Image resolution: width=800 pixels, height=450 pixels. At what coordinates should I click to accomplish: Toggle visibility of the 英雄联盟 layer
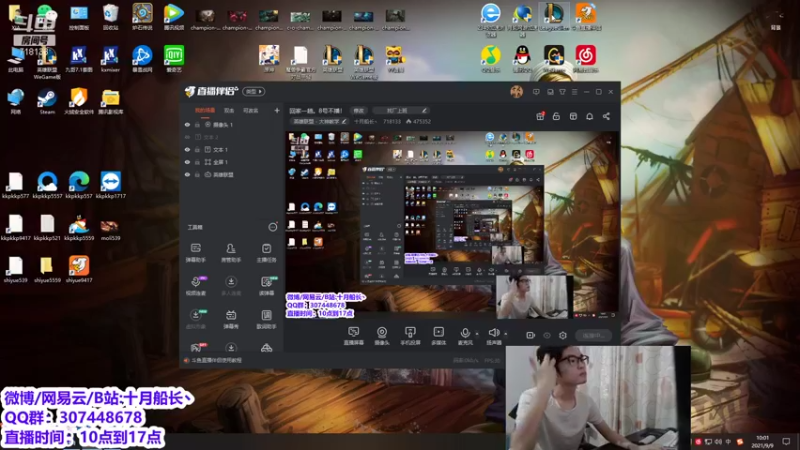tap(187, 174)
